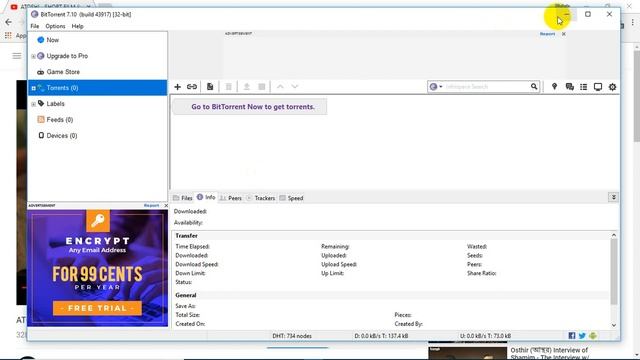
Task: Click the Transfer section header
Action: pos(187,236)
